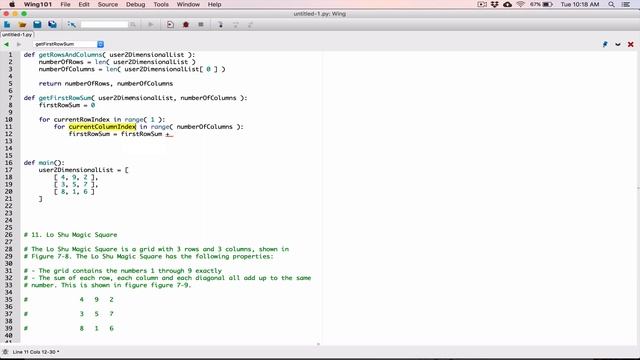Screen dimensions: 640x360
Task: Click the Step Into debug icon
Action: point(220,24)
